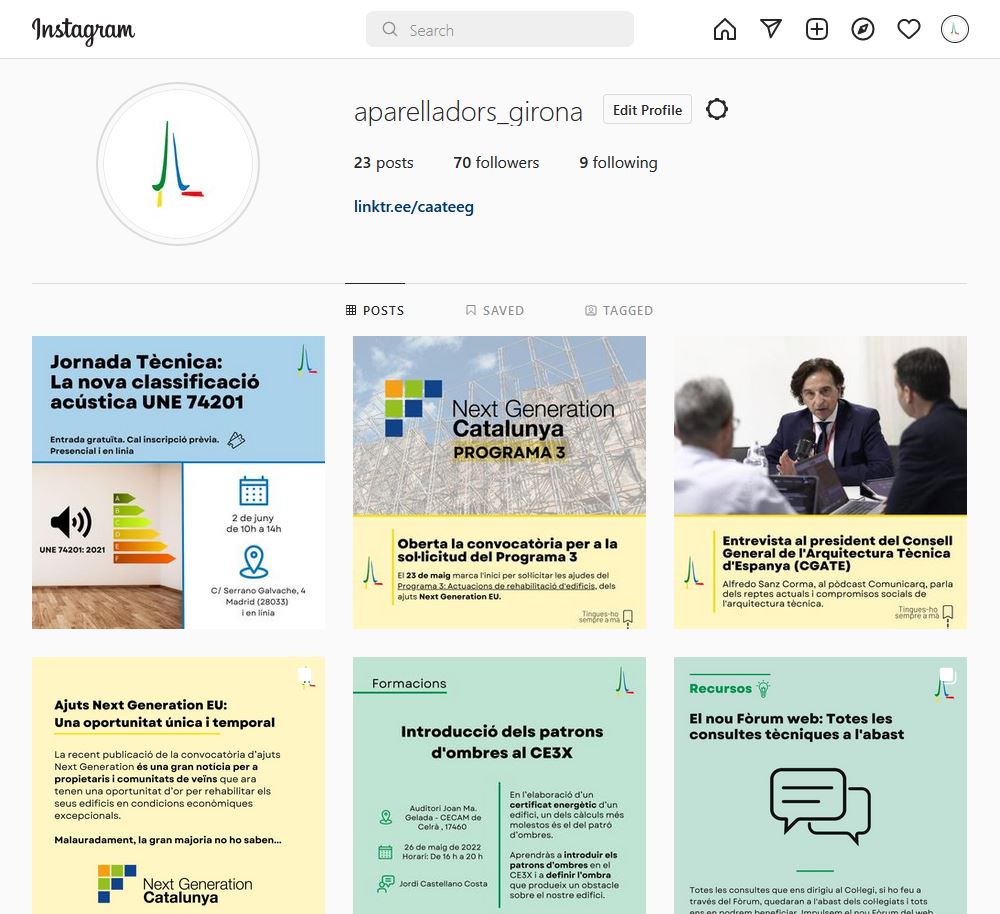
Task: Click the Edit Profile button
Action: click(647, 110)
